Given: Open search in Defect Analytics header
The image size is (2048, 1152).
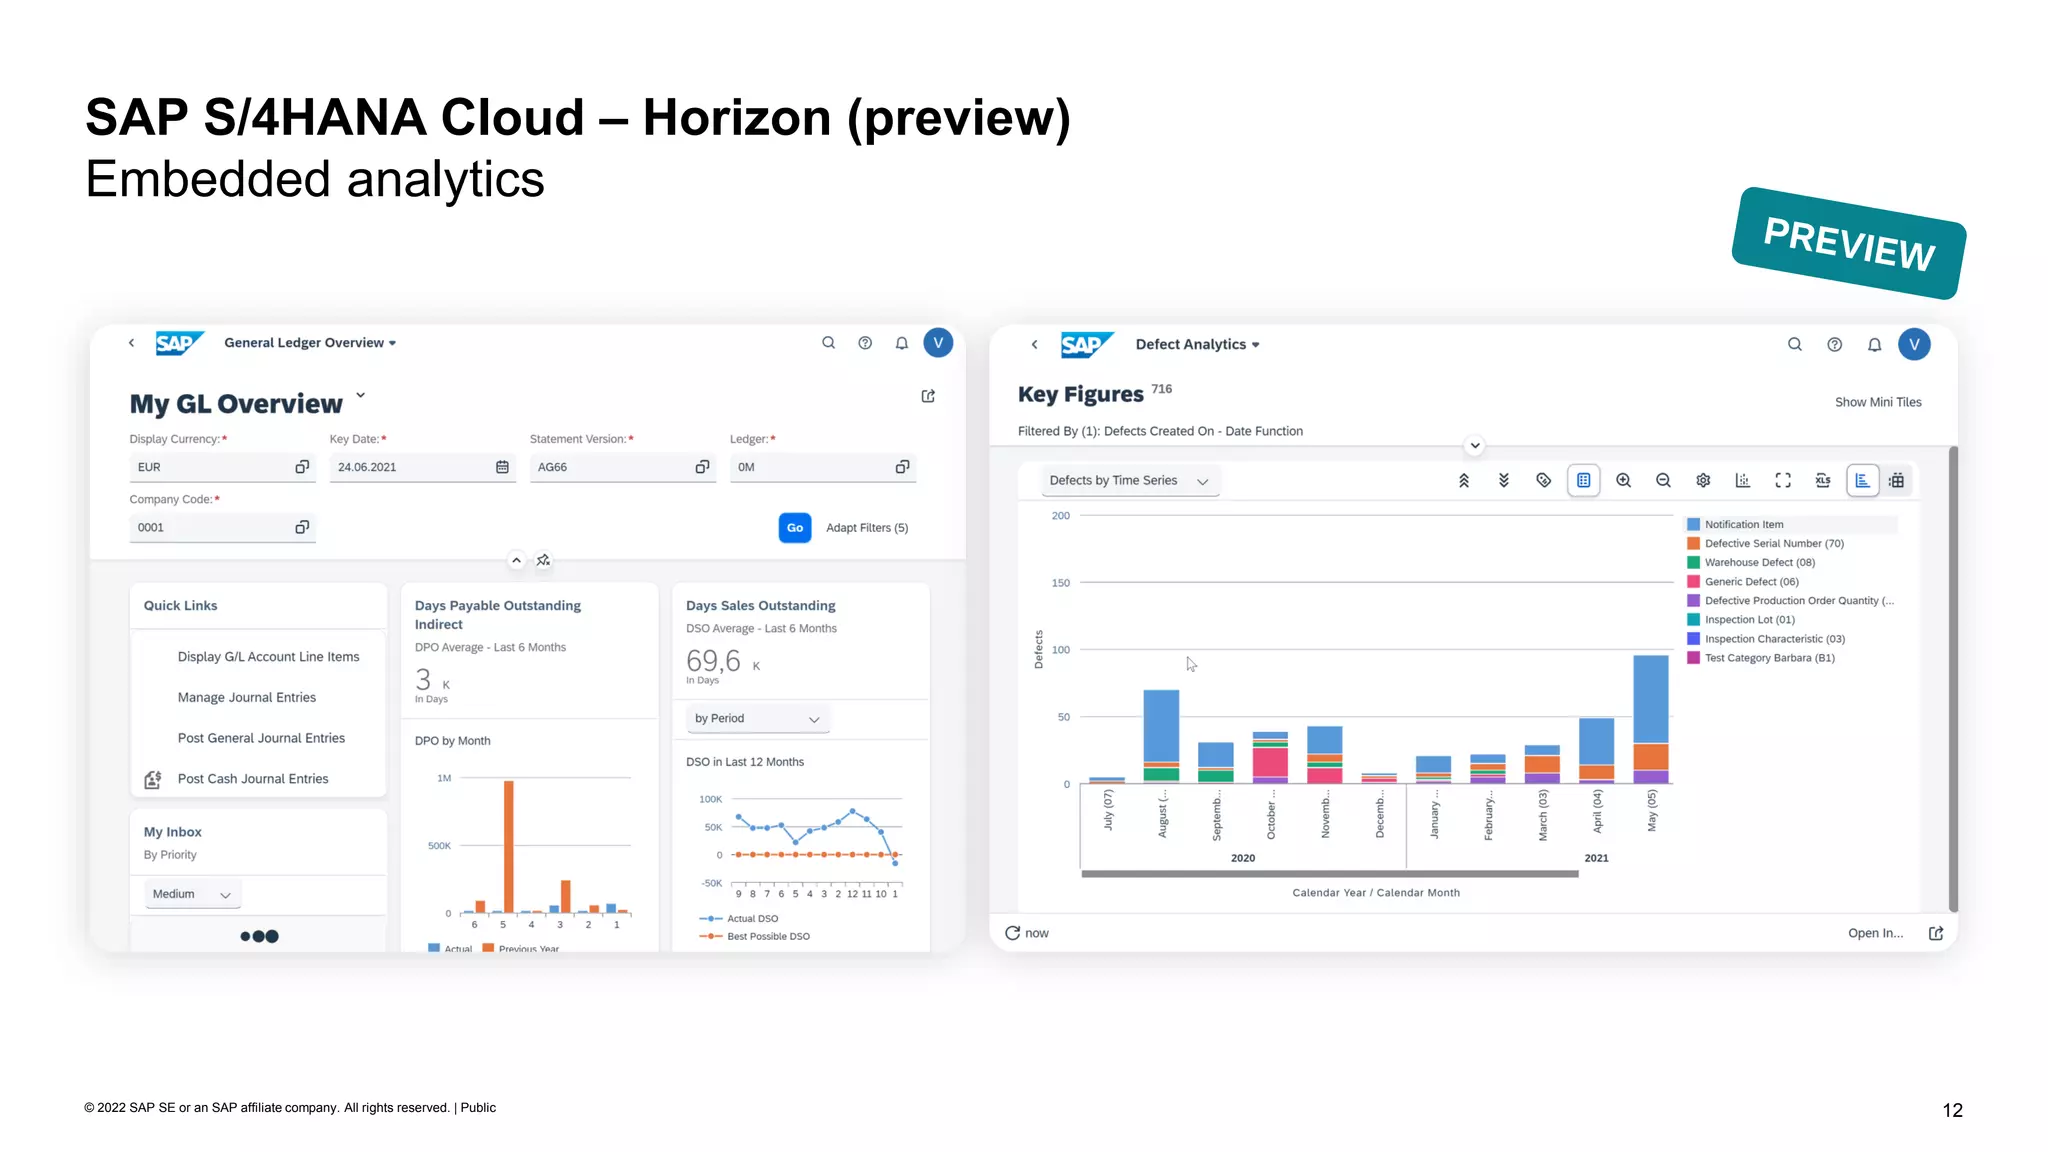Looking at the screenshot, I should pos(1795,345).
